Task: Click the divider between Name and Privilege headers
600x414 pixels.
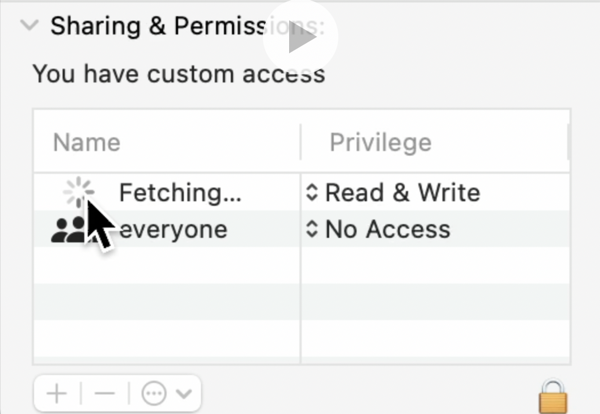Action: pyautogui.click(x=301, y=142)
